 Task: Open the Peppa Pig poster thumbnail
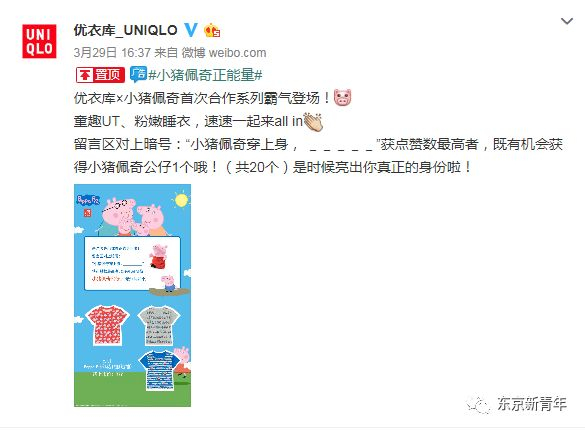click(x=132, y=295)
